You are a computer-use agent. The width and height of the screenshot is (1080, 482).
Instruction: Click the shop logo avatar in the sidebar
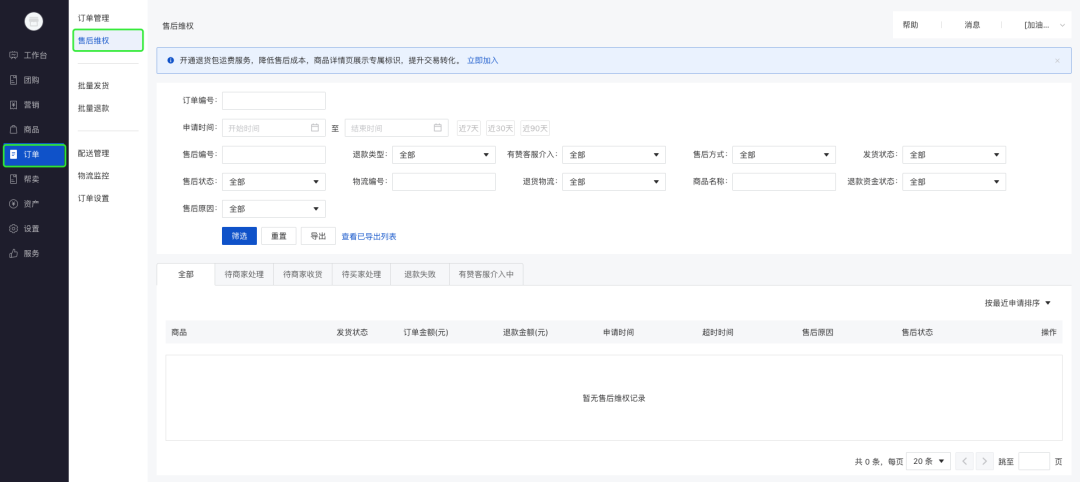34,21
